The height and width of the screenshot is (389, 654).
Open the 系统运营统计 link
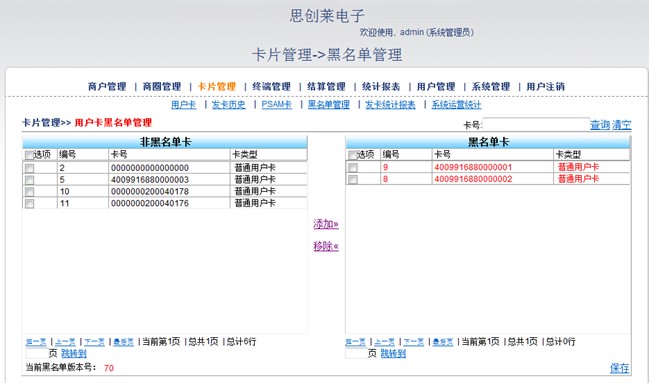(x=456, y=105)
